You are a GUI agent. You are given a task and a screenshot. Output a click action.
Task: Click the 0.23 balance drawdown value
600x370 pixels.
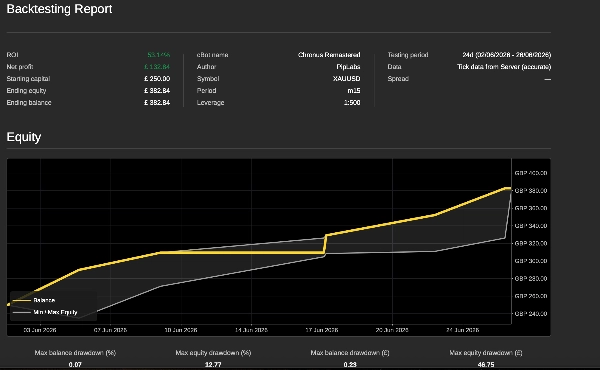coord(350,365)
